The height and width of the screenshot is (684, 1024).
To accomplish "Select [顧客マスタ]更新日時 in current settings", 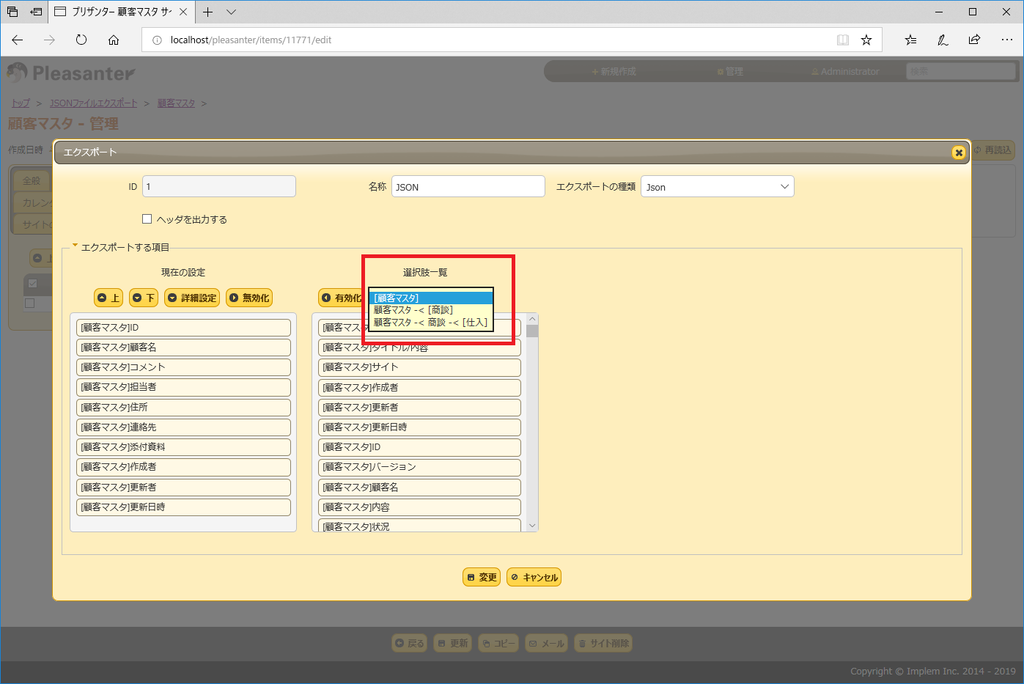I will 184,507.
